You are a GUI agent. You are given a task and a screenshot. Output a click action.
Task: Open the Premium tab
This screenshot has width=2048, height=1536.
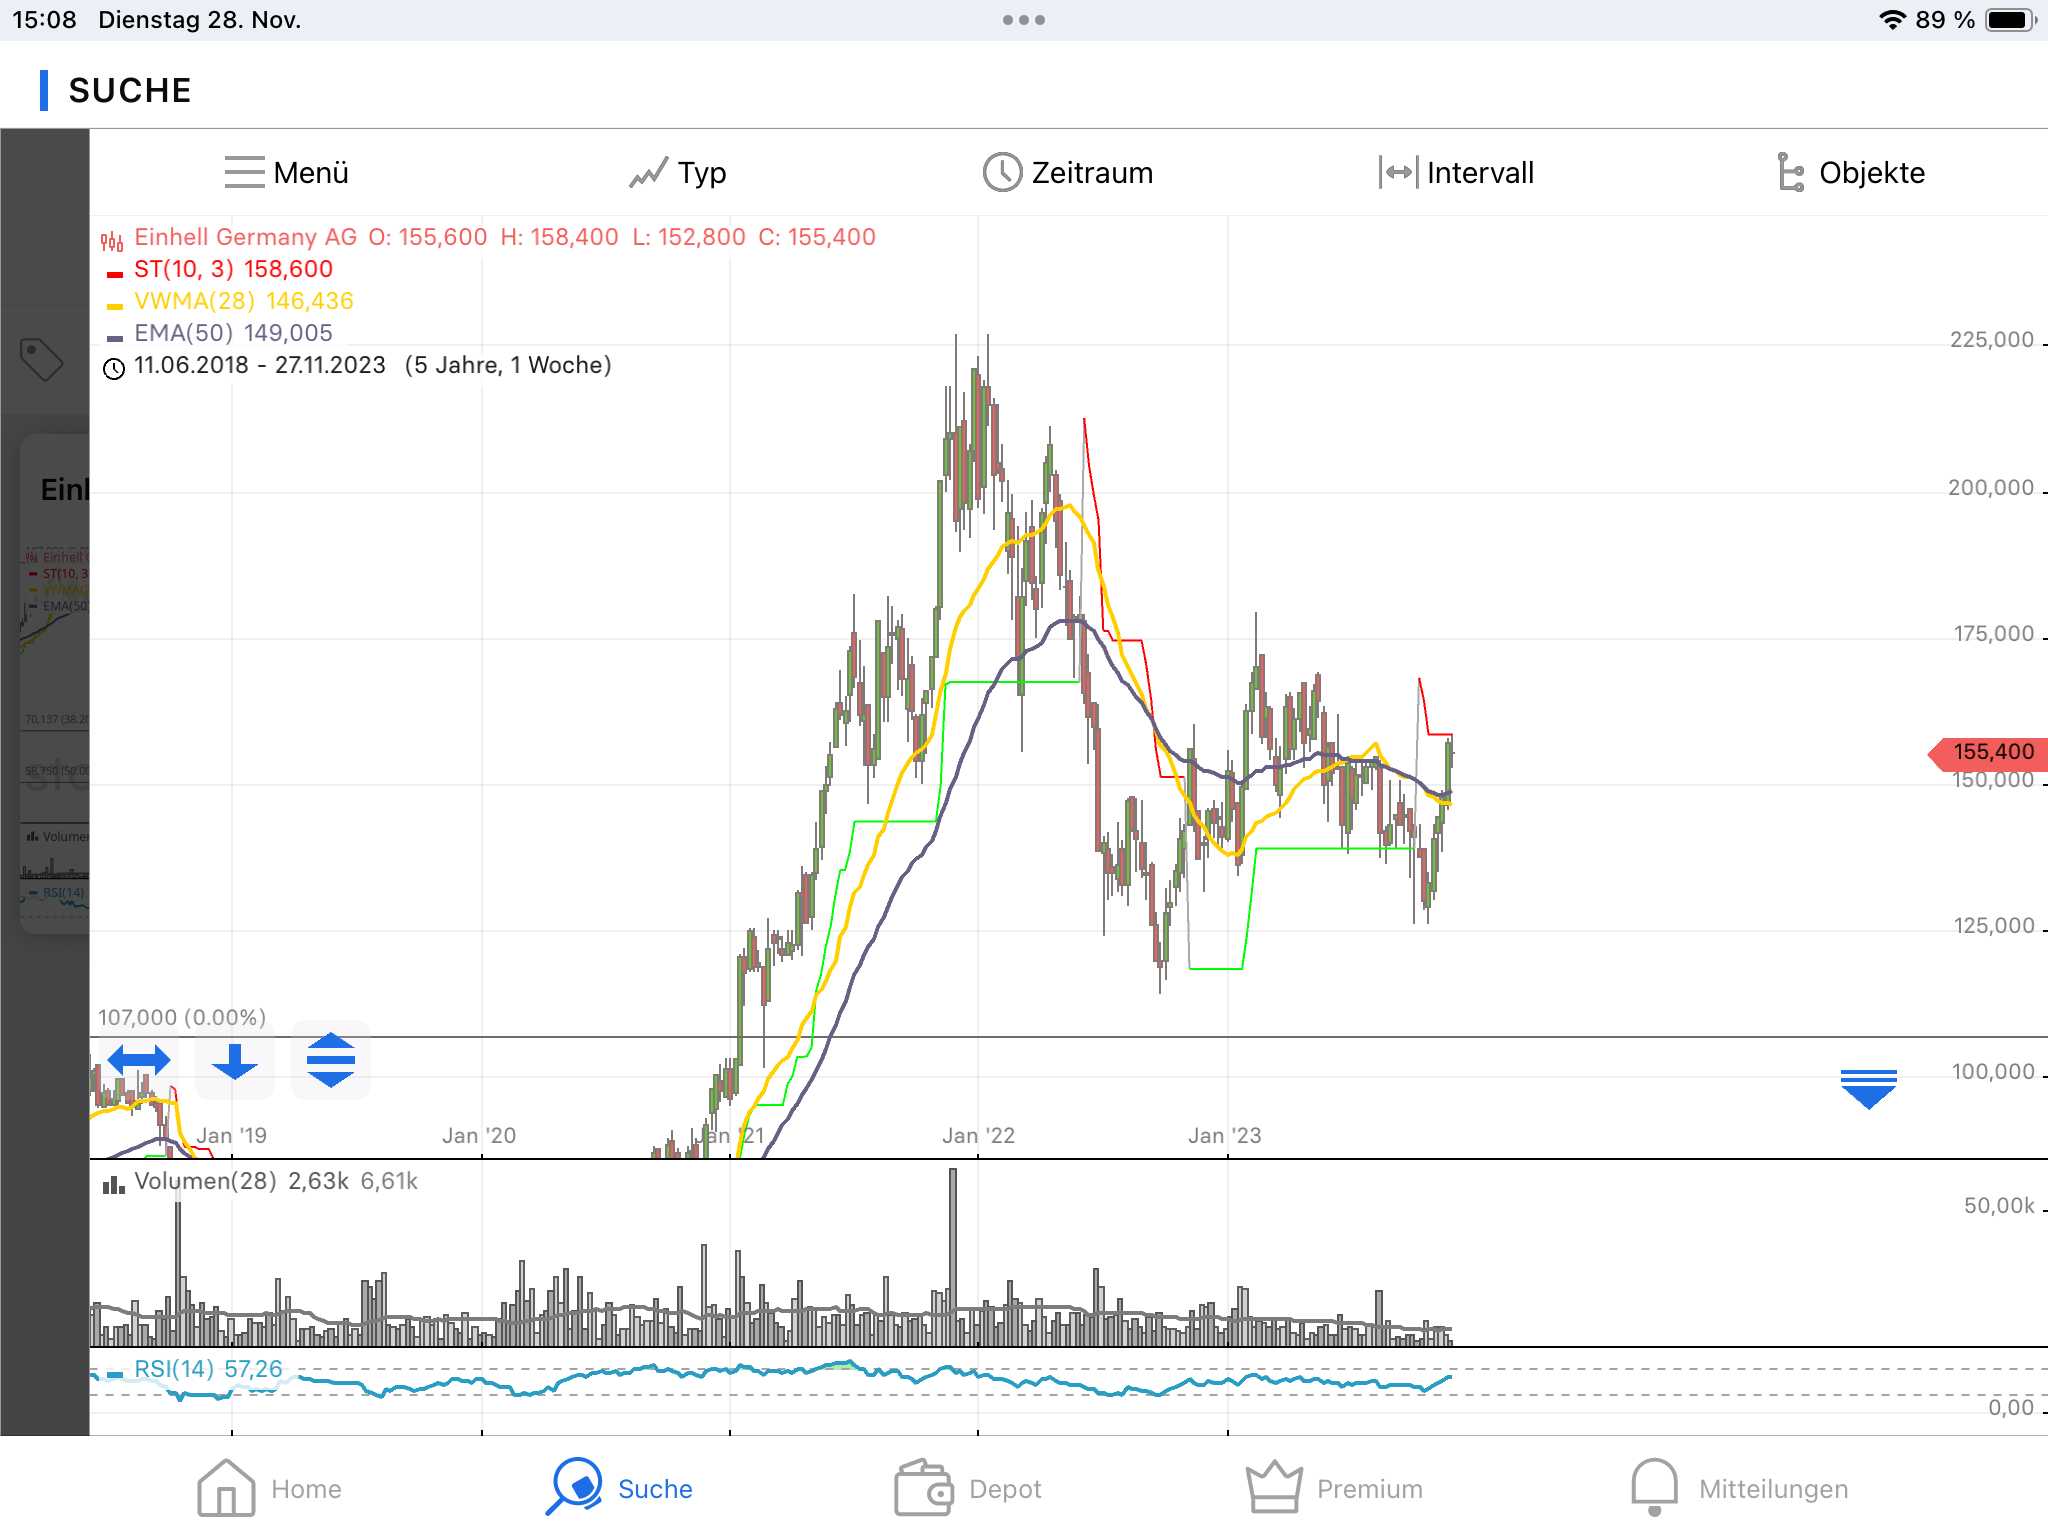pos(1334,1488)
